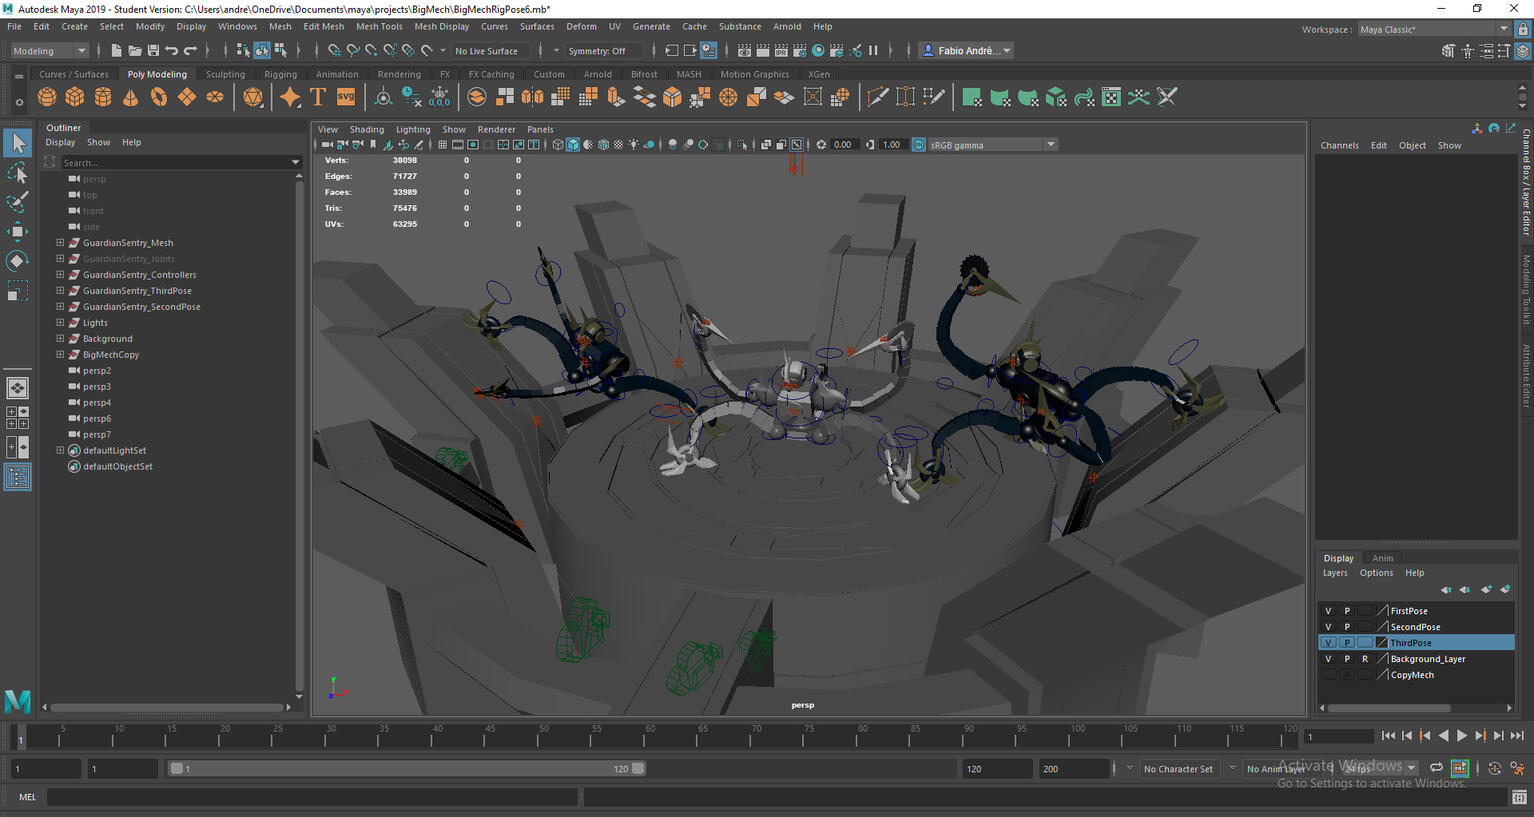Toggle visibility of Background_Layer
Image resolution: width=1534 pixels, height=817 pixels.
(1328, 659)
